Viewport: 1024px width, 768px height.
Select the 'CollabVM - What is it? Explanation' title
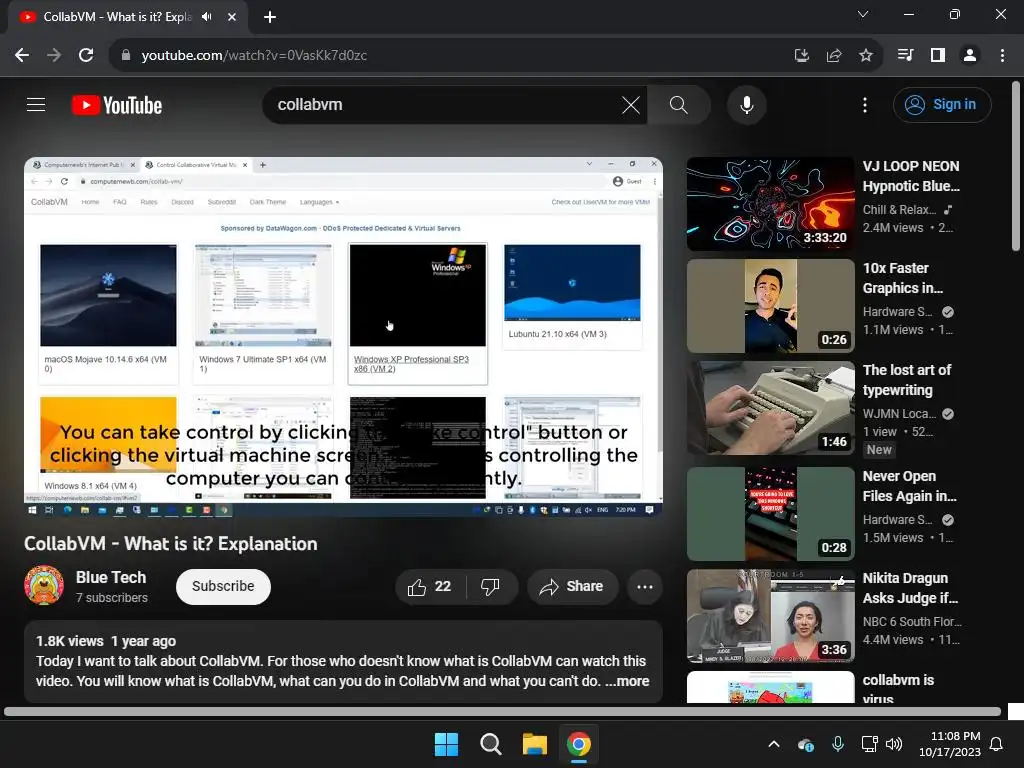click(170, 543)
